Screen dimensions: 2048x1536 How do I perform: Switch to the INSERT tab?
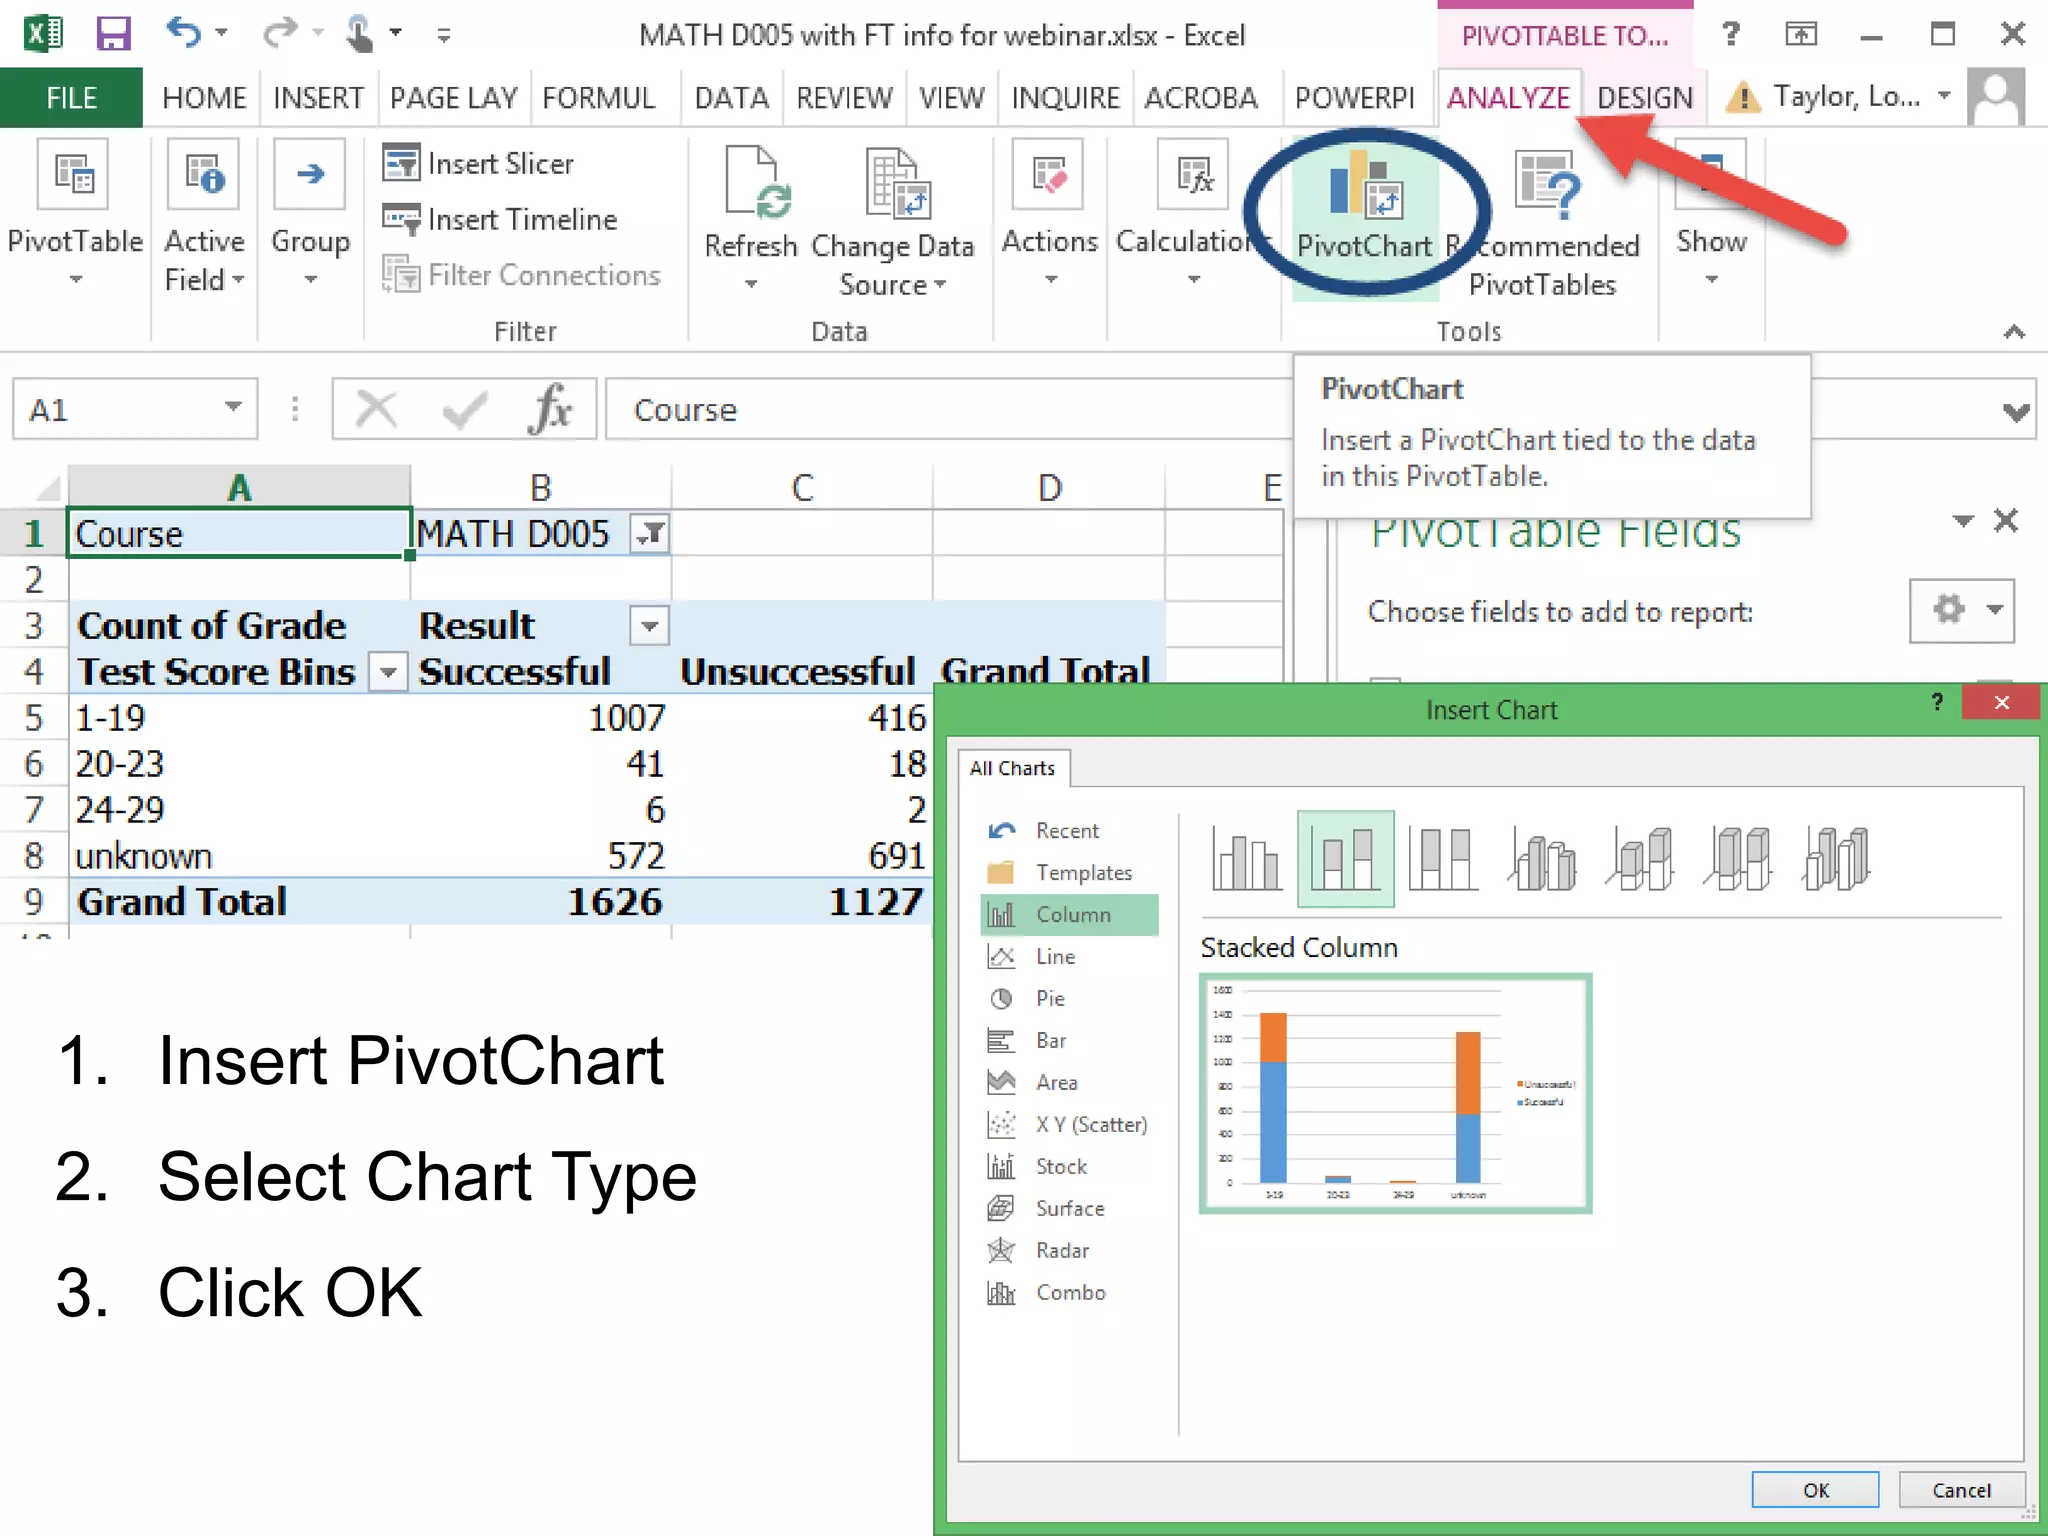tap(318, 98)
